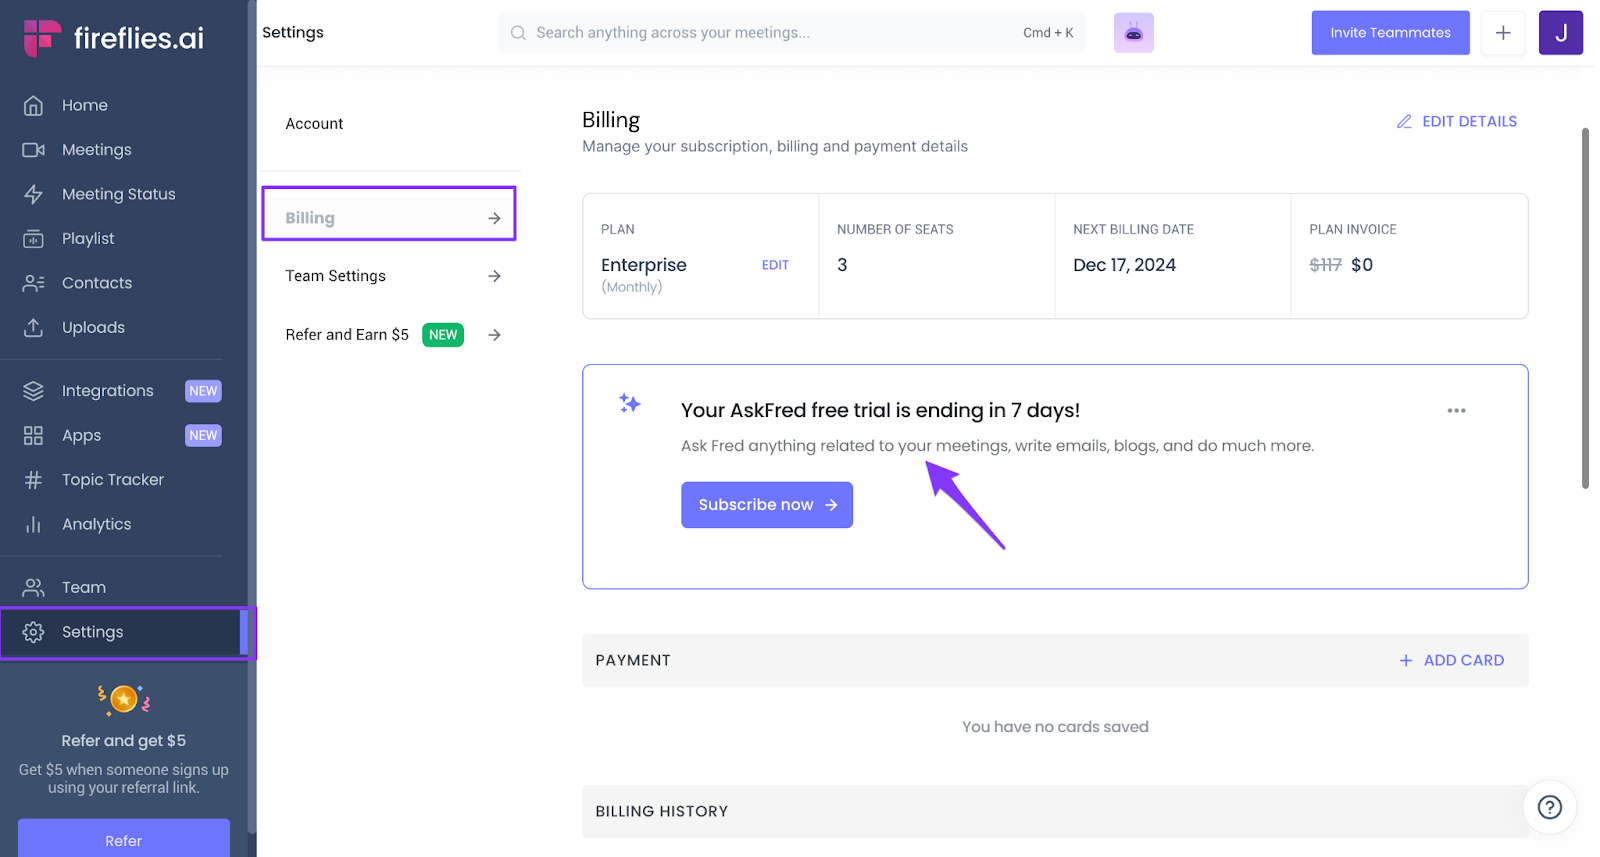The image size is (1600, 857).
Task: Click the EDIT link beside Enterprise plan
Action: 775,265
